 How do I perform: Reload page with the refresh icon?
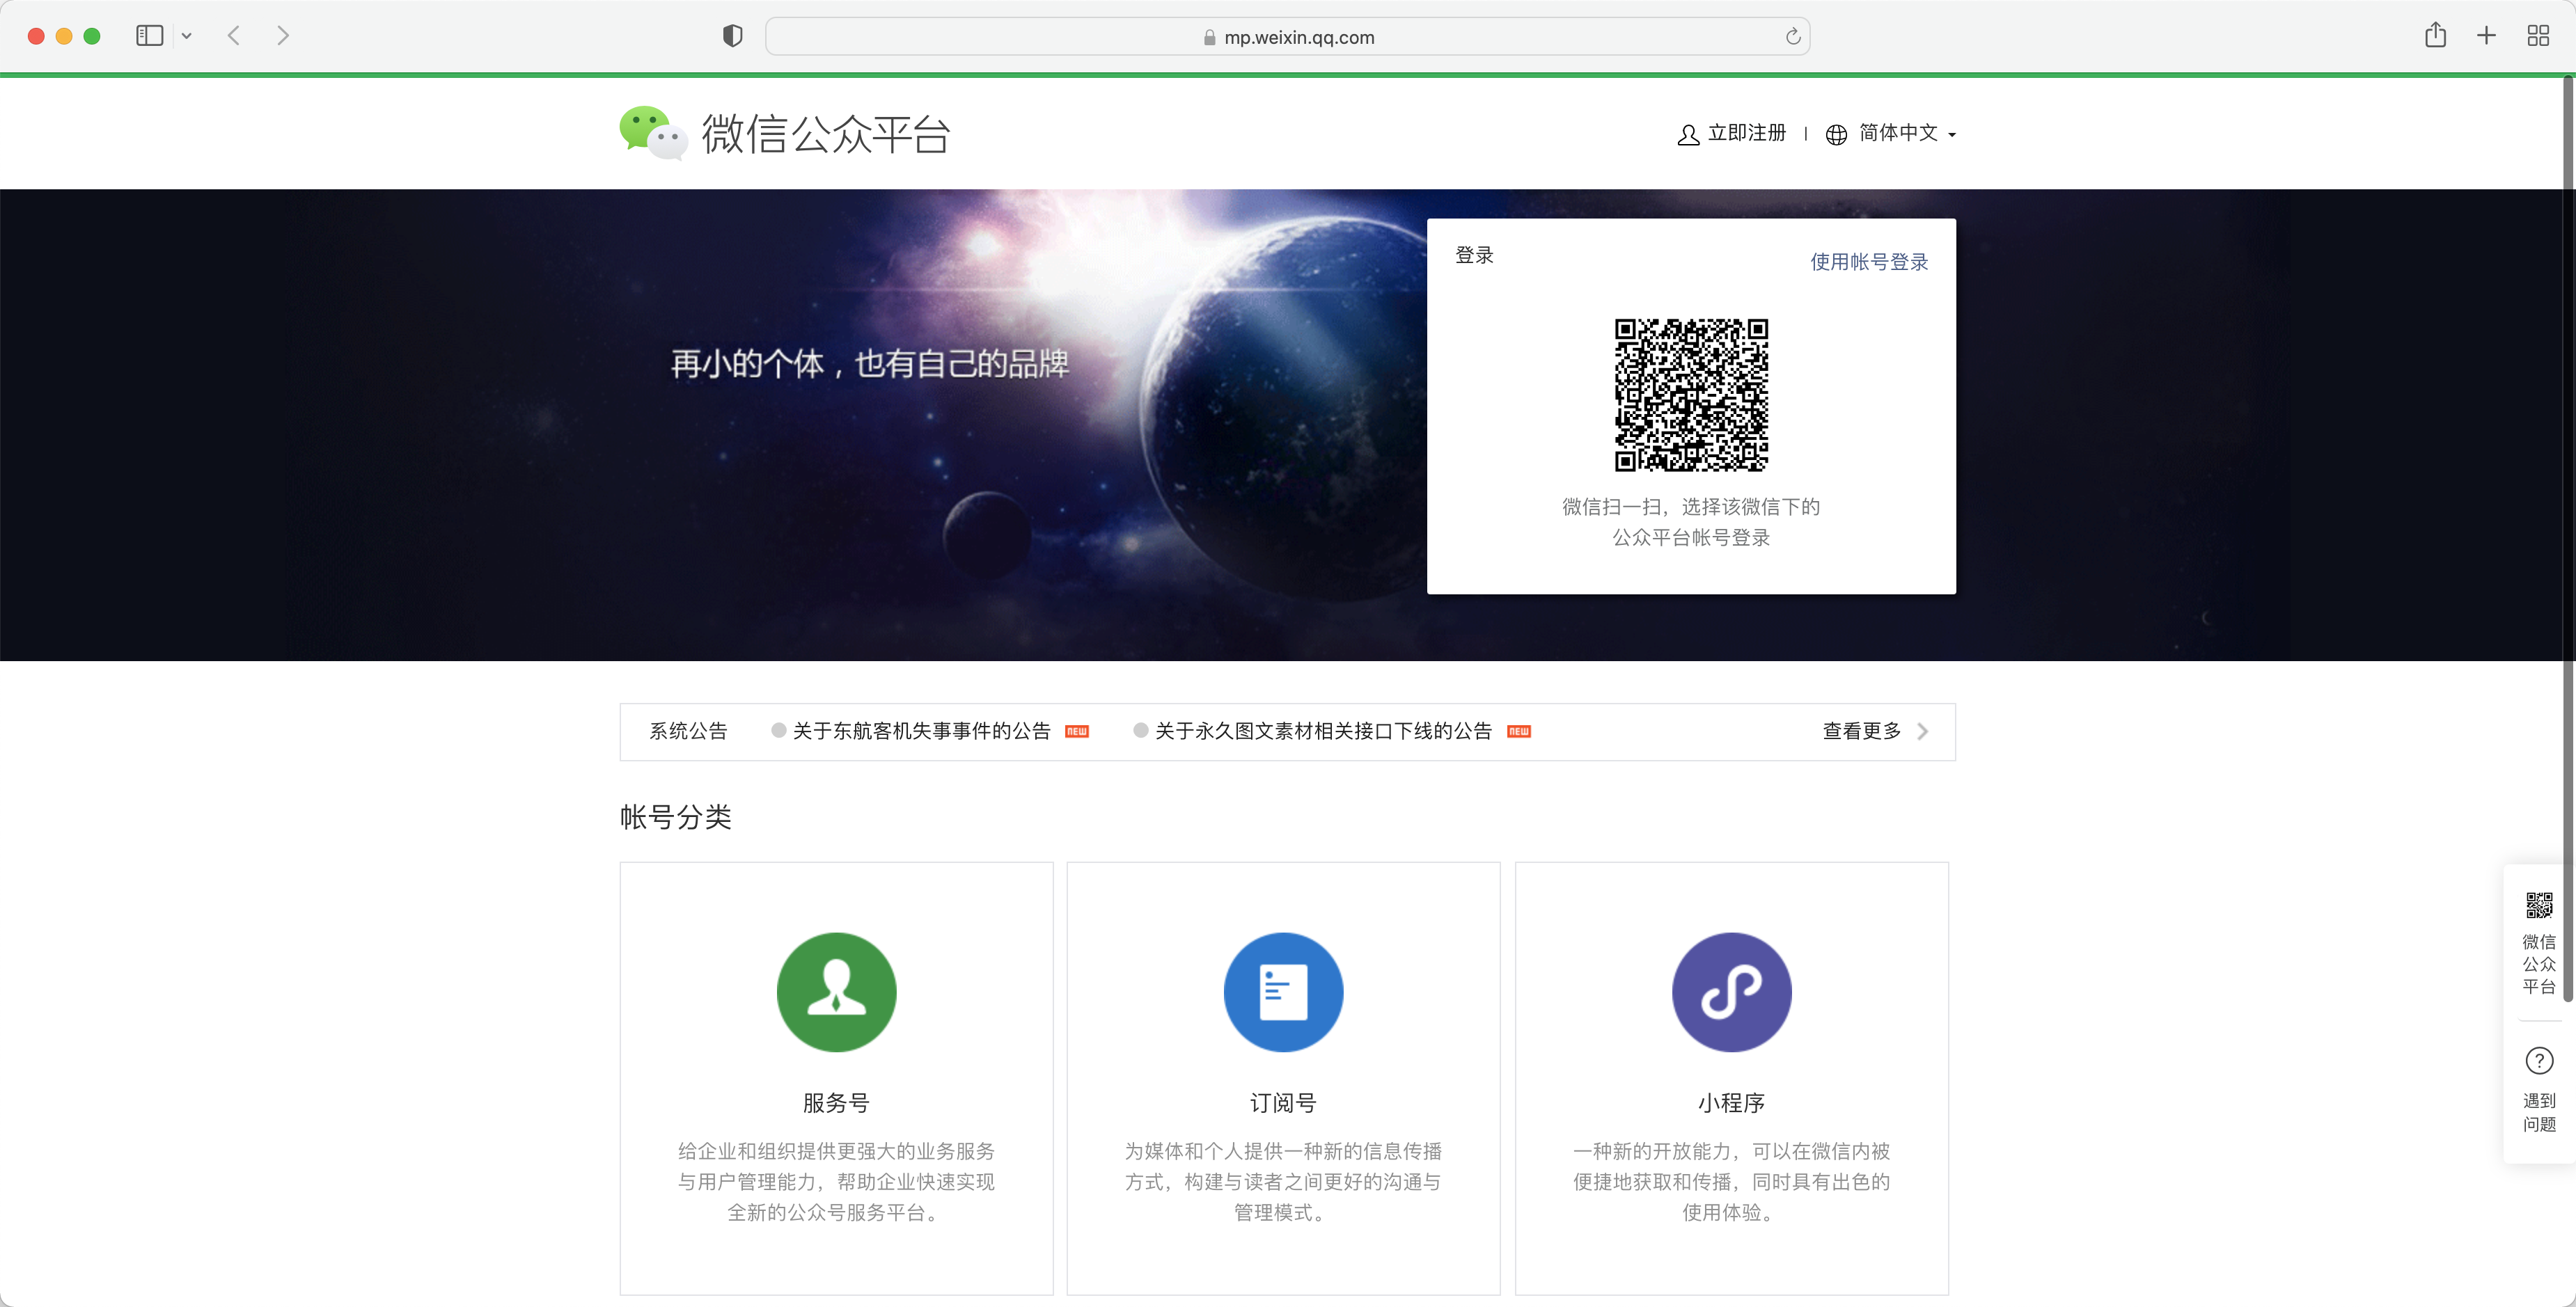coord(1792,37)
